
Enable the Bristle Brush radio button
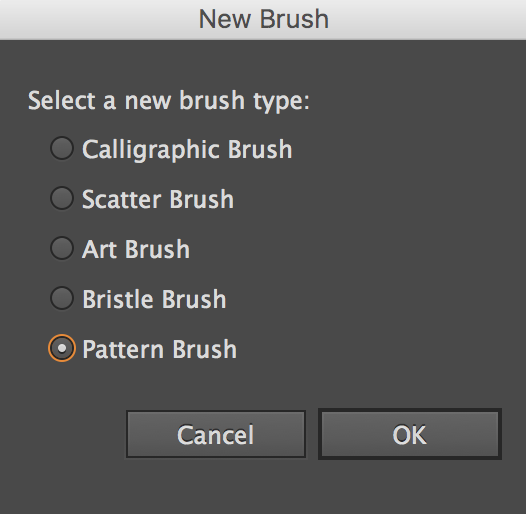point(62,298)
